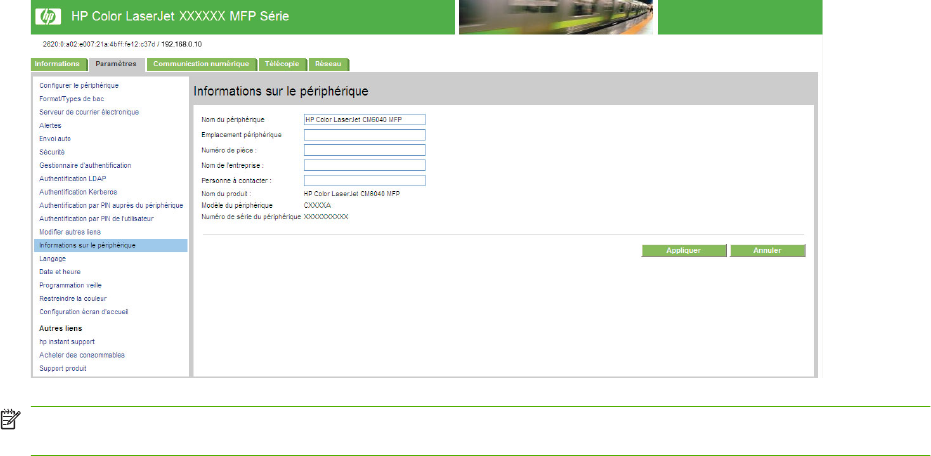Screen dimensions: 931x456
Task: Open Programmation veille
Action: [71, 285]
